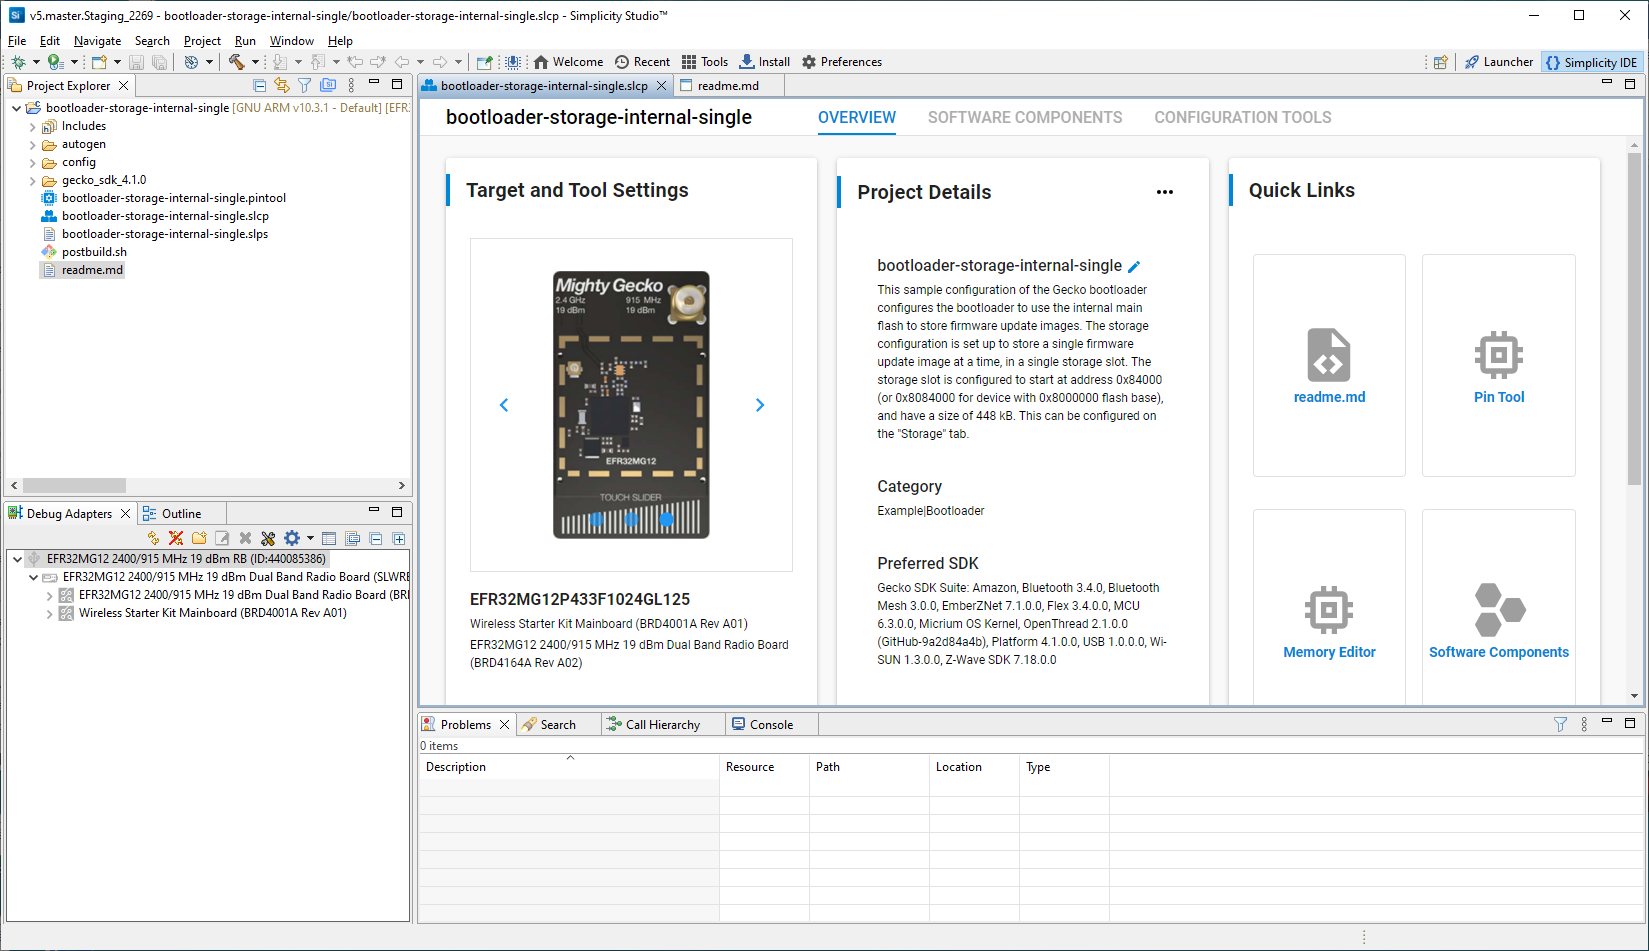Open device configuration in Debug Adapters toolbar
Viewport: 1649px width, 951px height.
pos(267,537)
